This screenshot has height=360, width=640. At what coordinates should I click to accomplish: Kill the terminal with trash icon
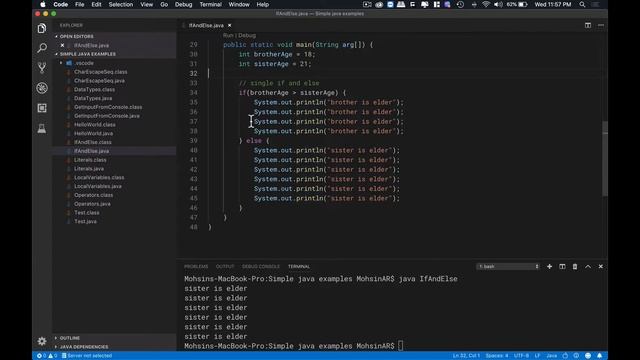point(575,267)
